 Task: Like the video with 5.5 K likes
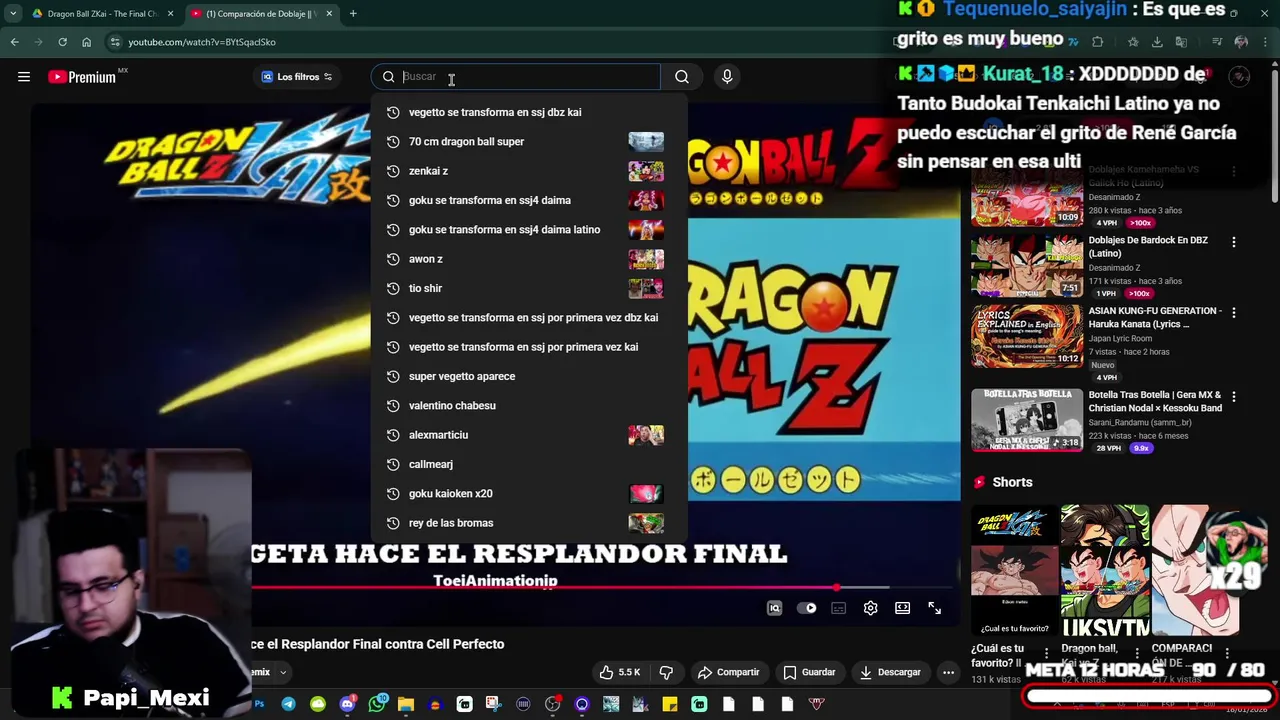(620, 672)
